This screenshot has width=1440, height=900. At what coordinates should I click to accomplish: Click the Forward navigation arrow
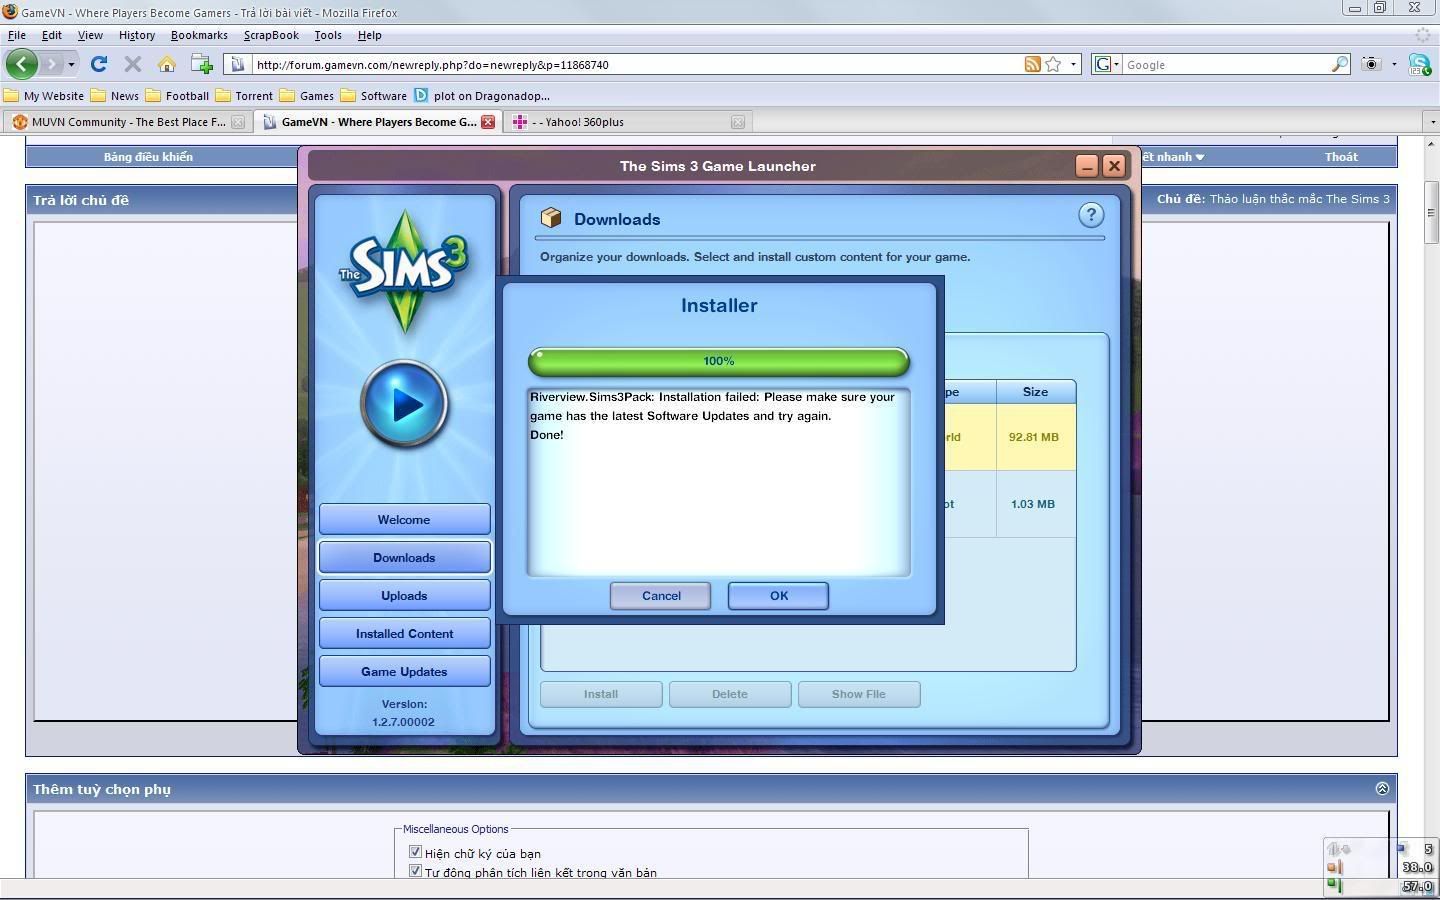51,64
